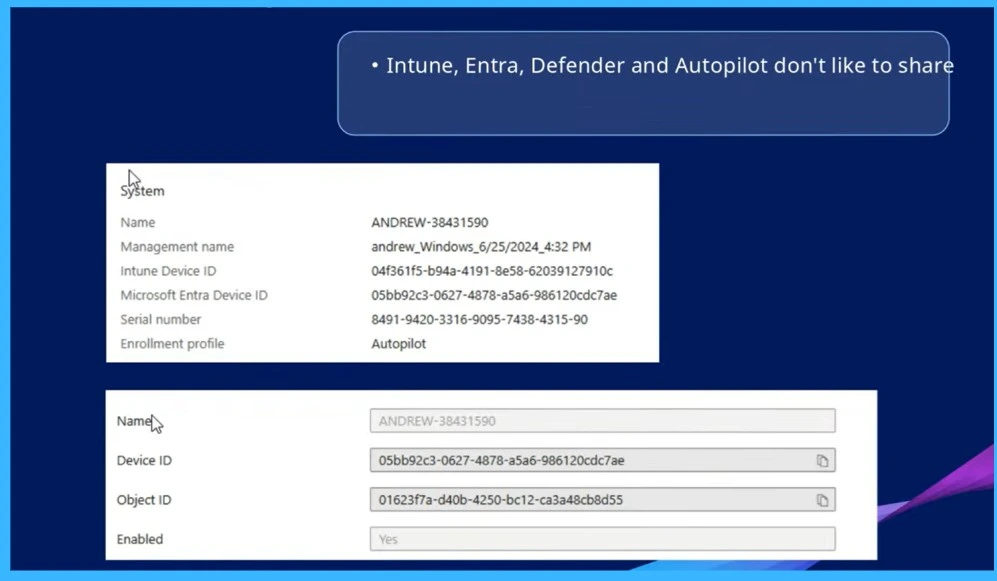Image resolution: width=997 pixels, height=581 pixels.
Task: Select the Enabled field showing Yes
Action: pos(600,539)
